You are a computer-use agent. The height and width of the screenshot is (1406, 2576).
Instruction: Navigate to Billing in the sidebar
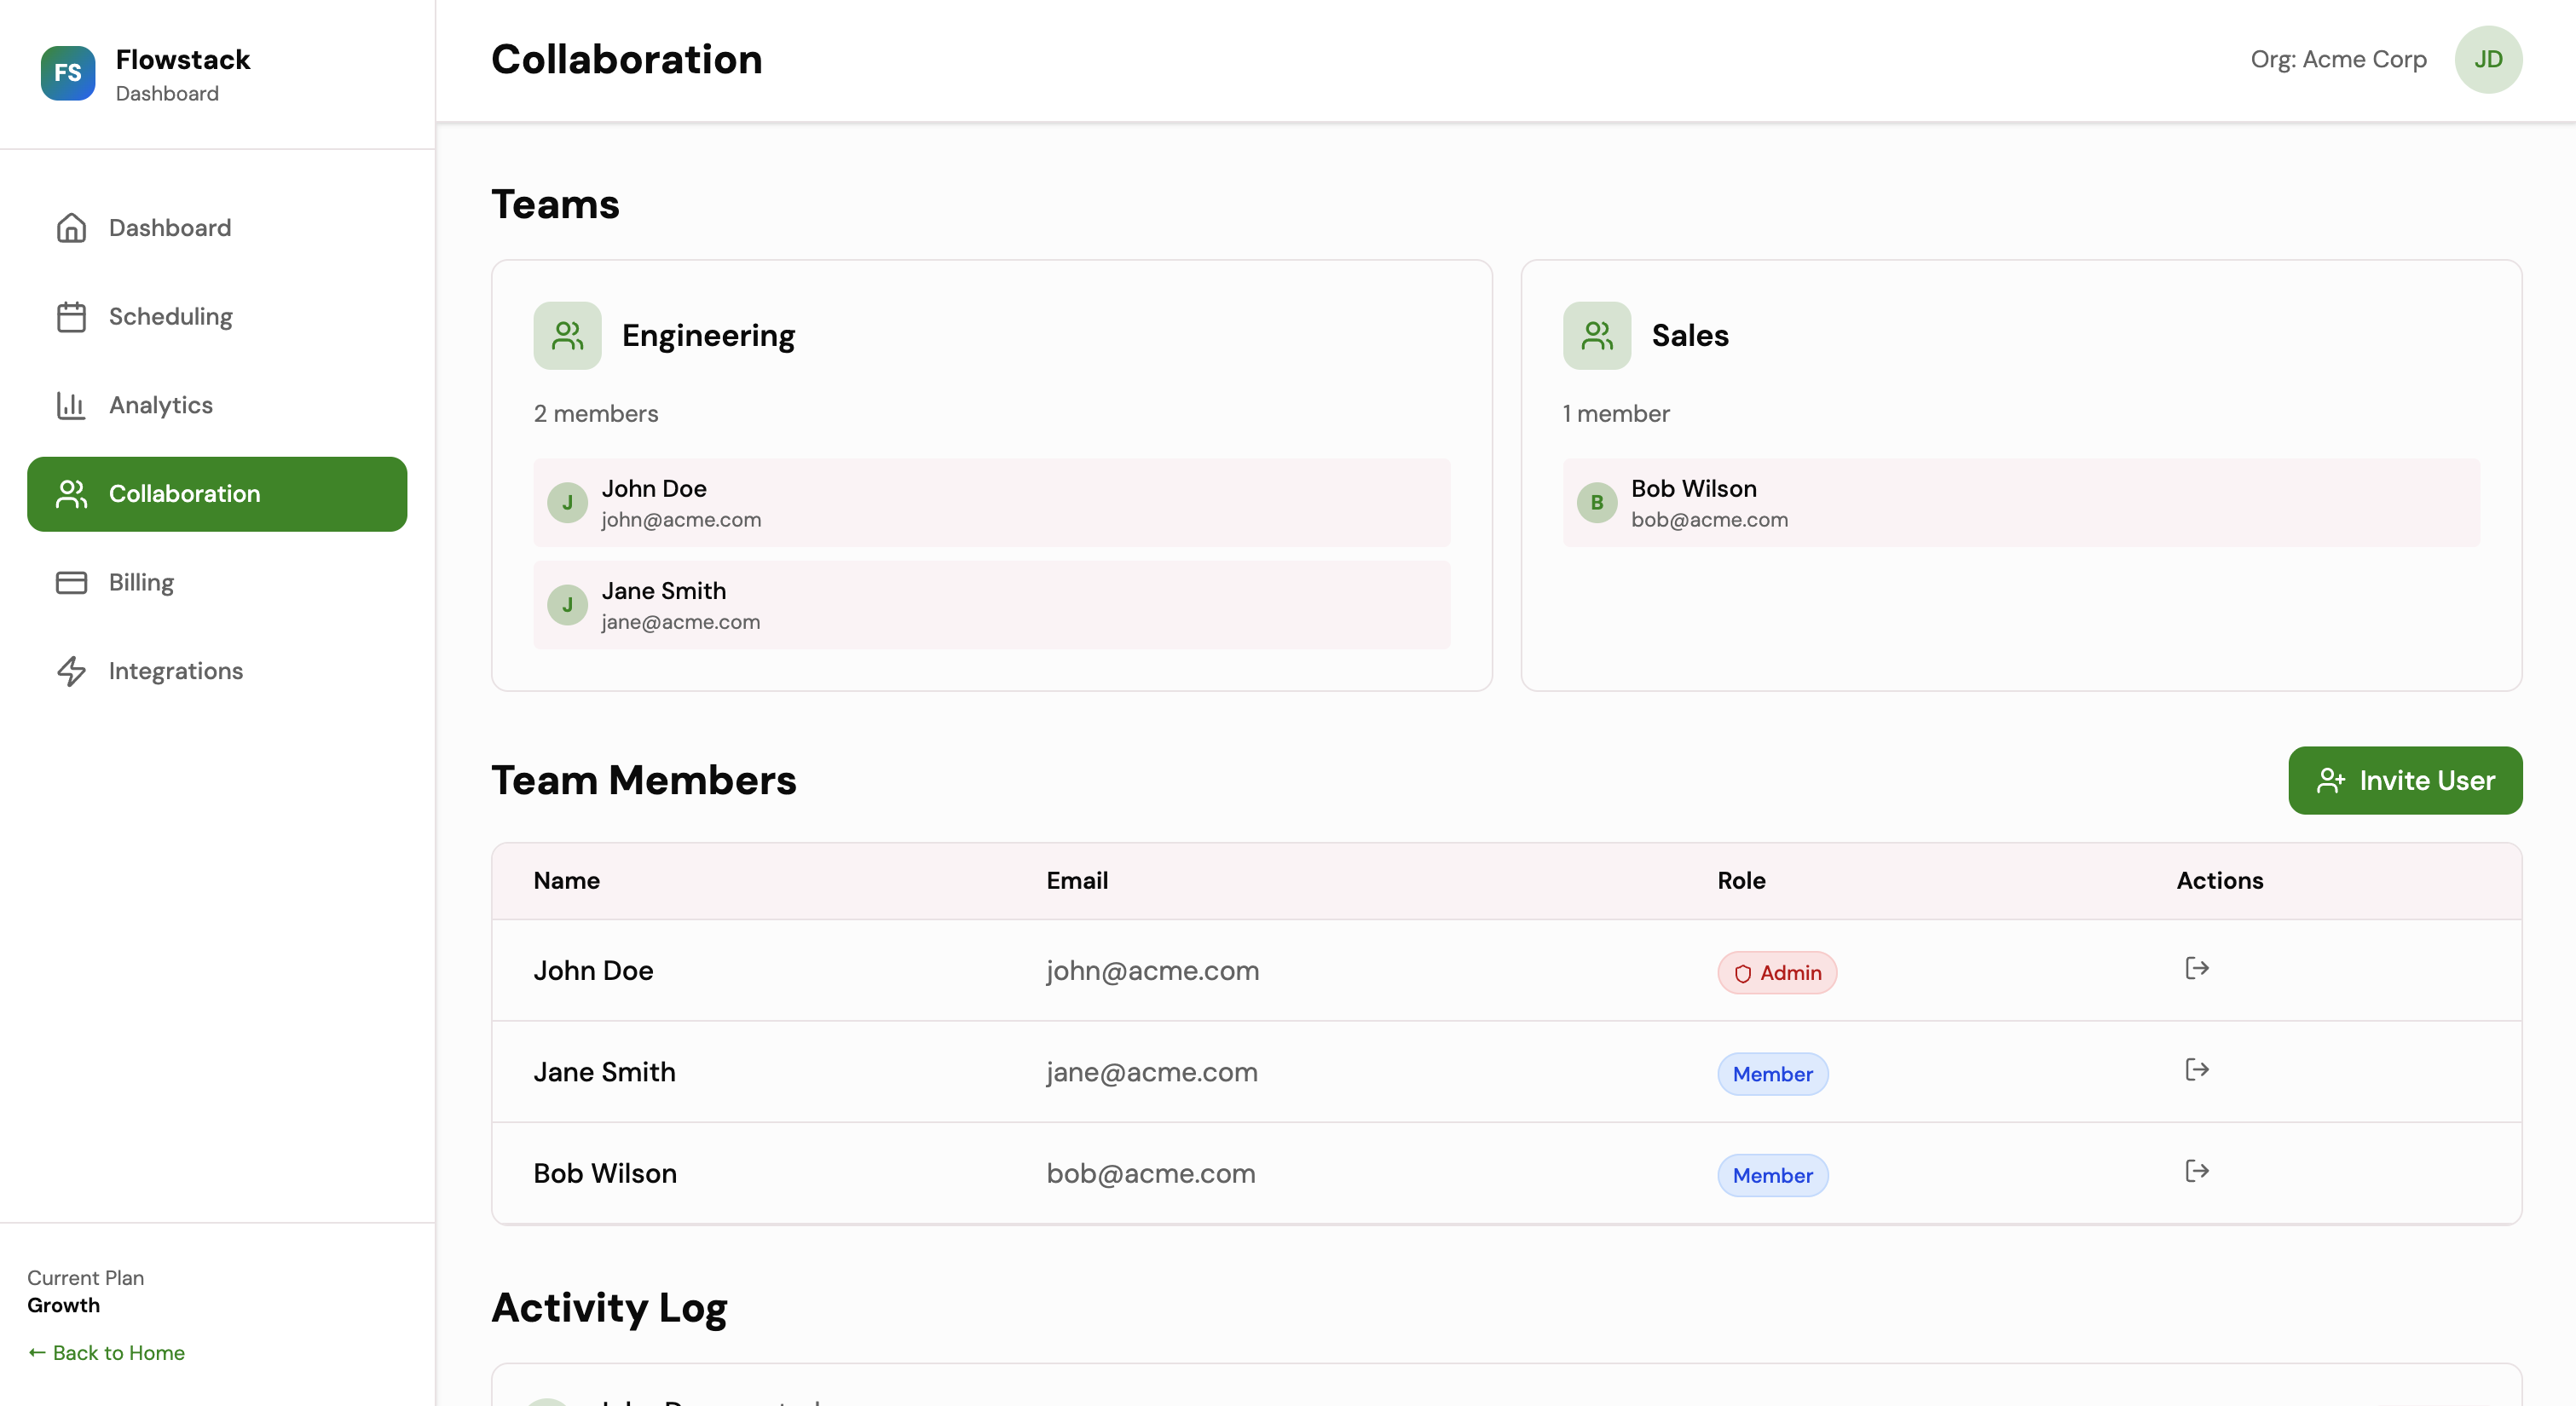(217, 582)
